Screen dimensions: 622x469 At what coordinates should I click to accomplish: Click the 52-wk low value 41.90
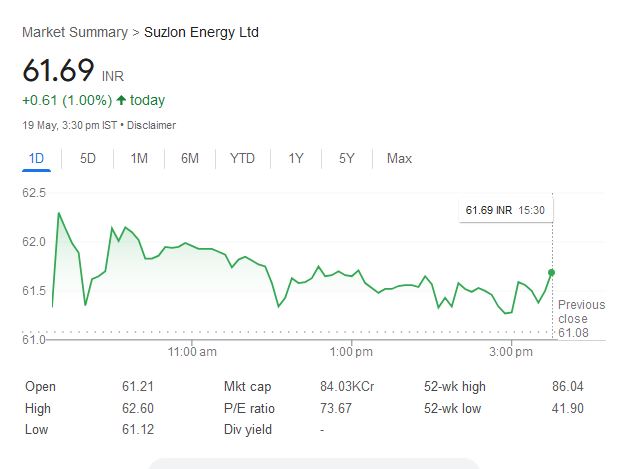coord(568,408)
